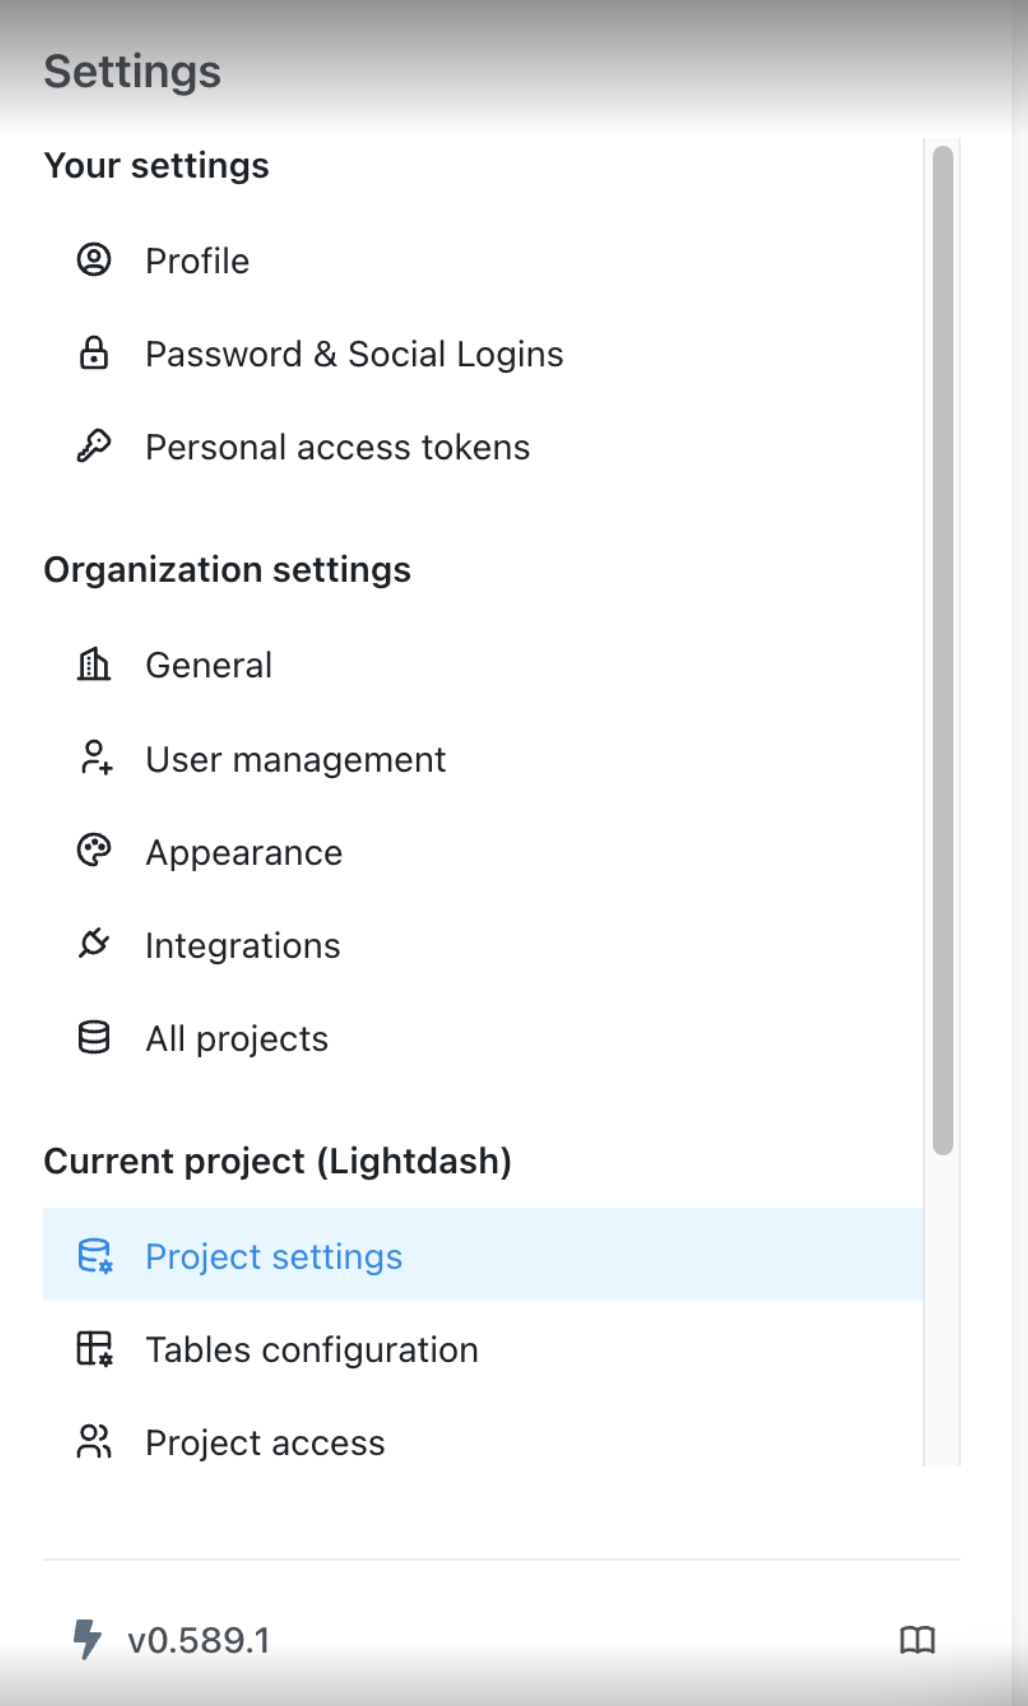Click the plug icon beside Integrations
Viewport: 1028px width, 1706px height.
pyautogui.click(x=94, y=944)
